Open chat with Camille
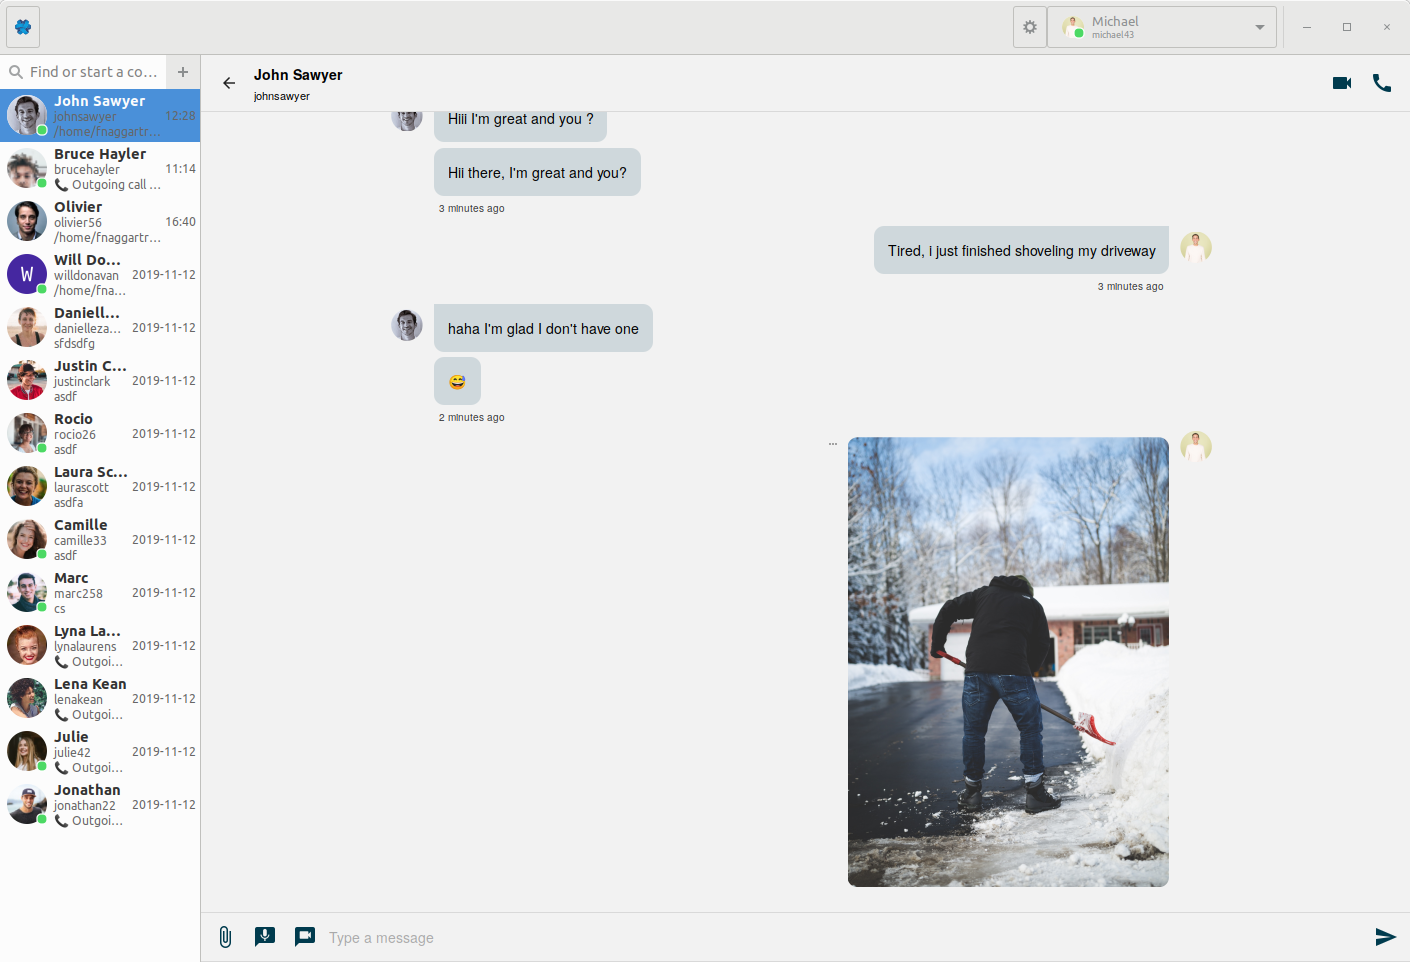This screenshot has height=962, width=1410. pyautogui.click(x=100, y=540)
